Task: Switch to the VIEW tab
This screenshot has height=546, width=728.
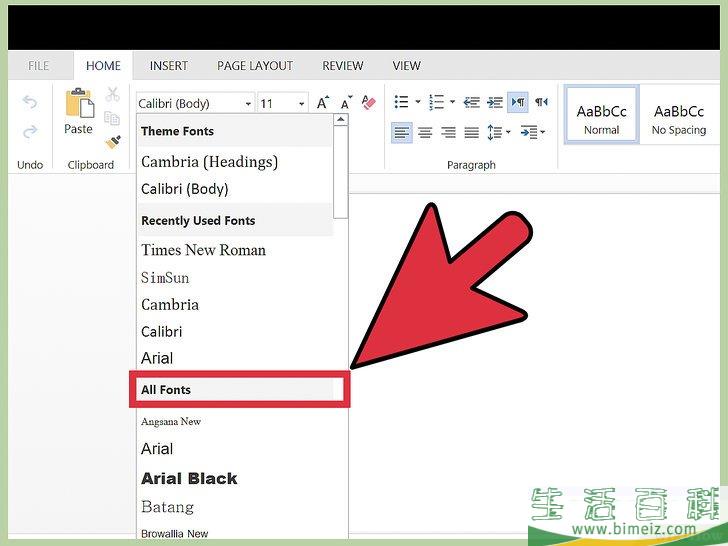Action: tap(406, 66)
